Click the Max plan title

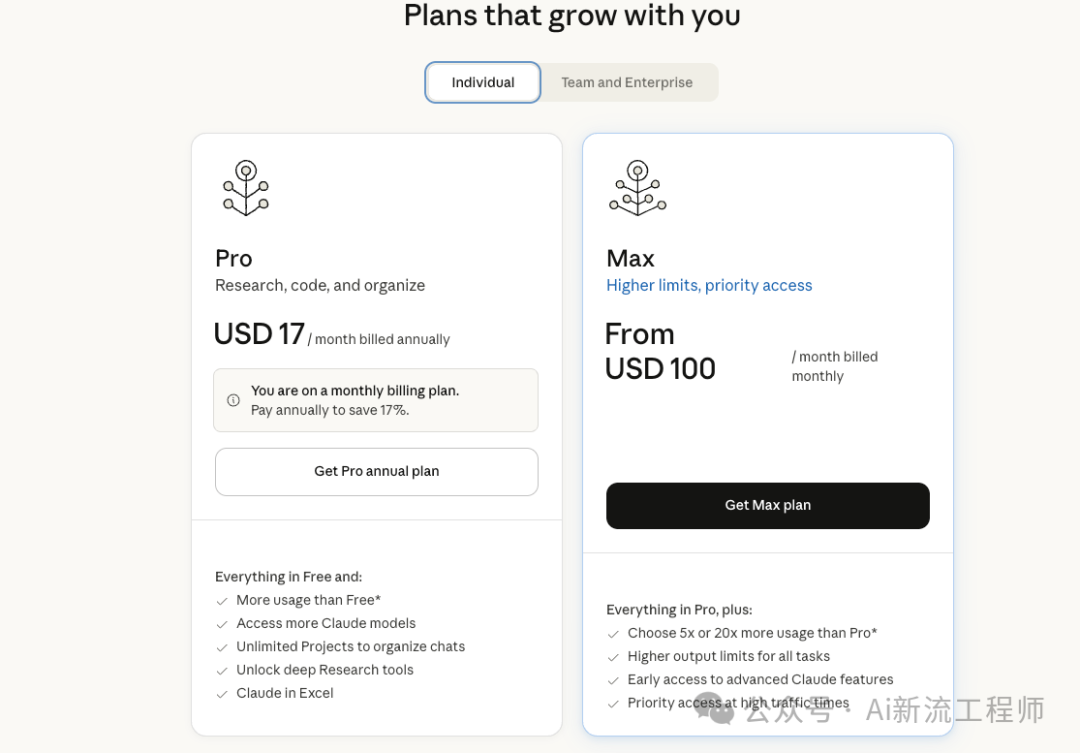[630, 259]
